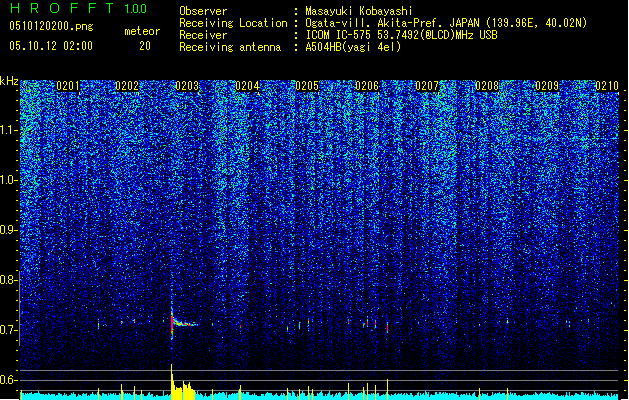This screenshot has width=629, height=400.
Task: Click the Receiving Location label
Action: [233, 23]
